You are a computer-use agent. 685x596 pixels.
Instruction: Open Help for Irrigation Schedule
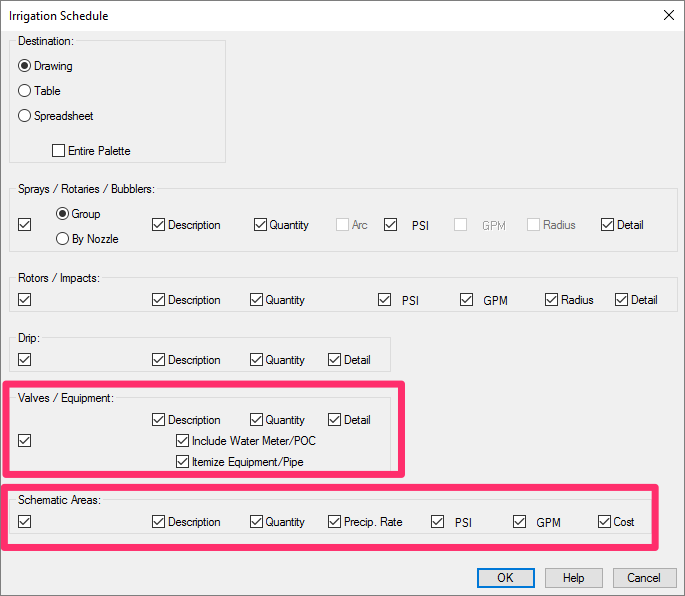click(574, 578)
